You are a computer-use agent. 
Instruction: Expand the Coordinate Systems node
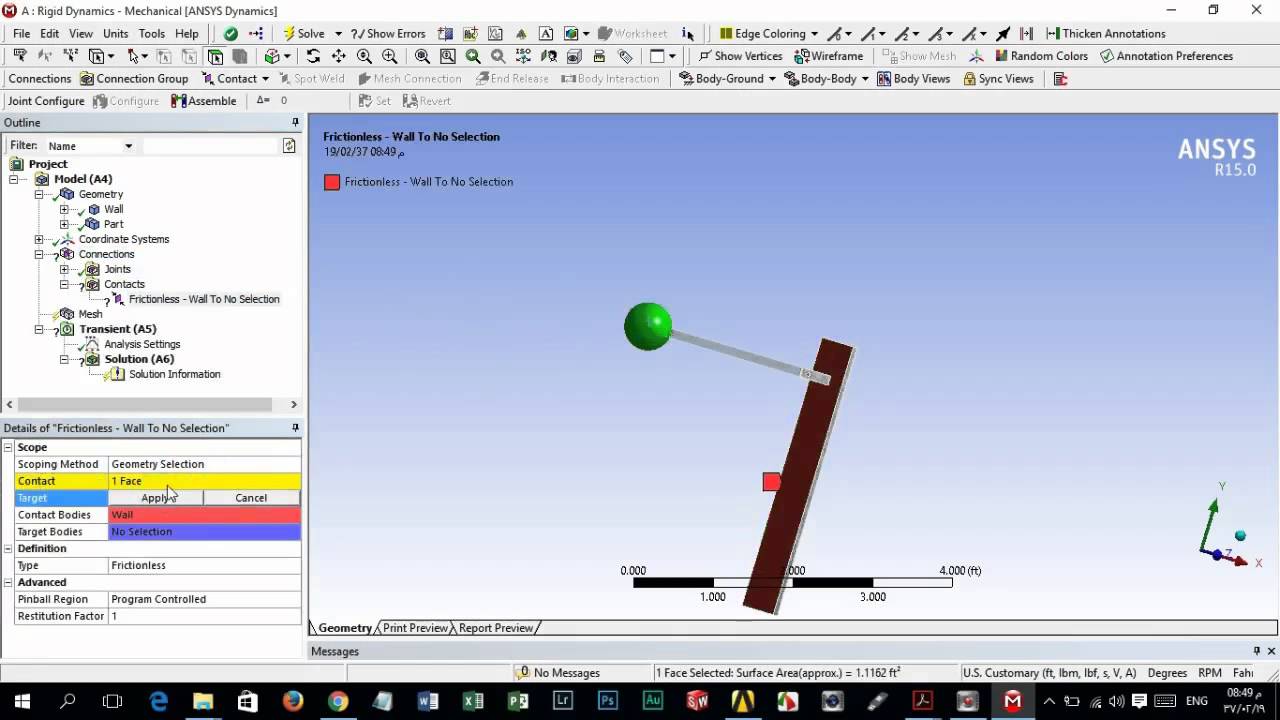pos(39,239)
